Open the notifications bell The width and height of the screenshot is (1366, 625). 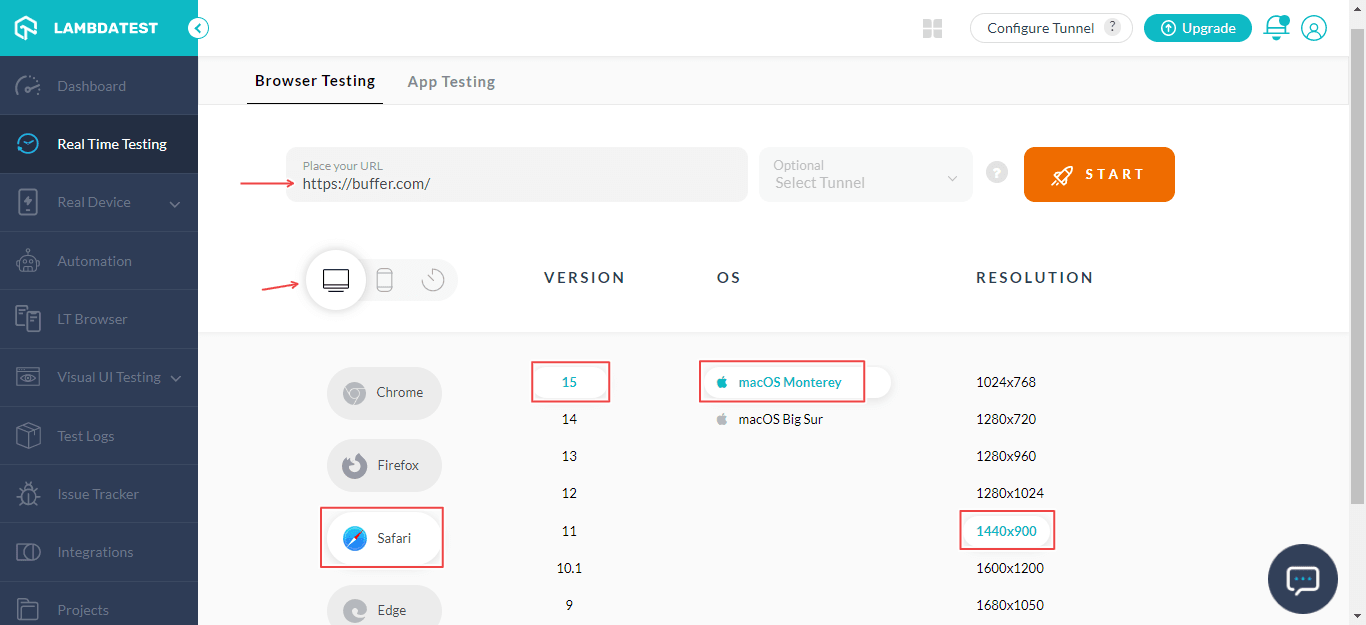click(1276, 28)
